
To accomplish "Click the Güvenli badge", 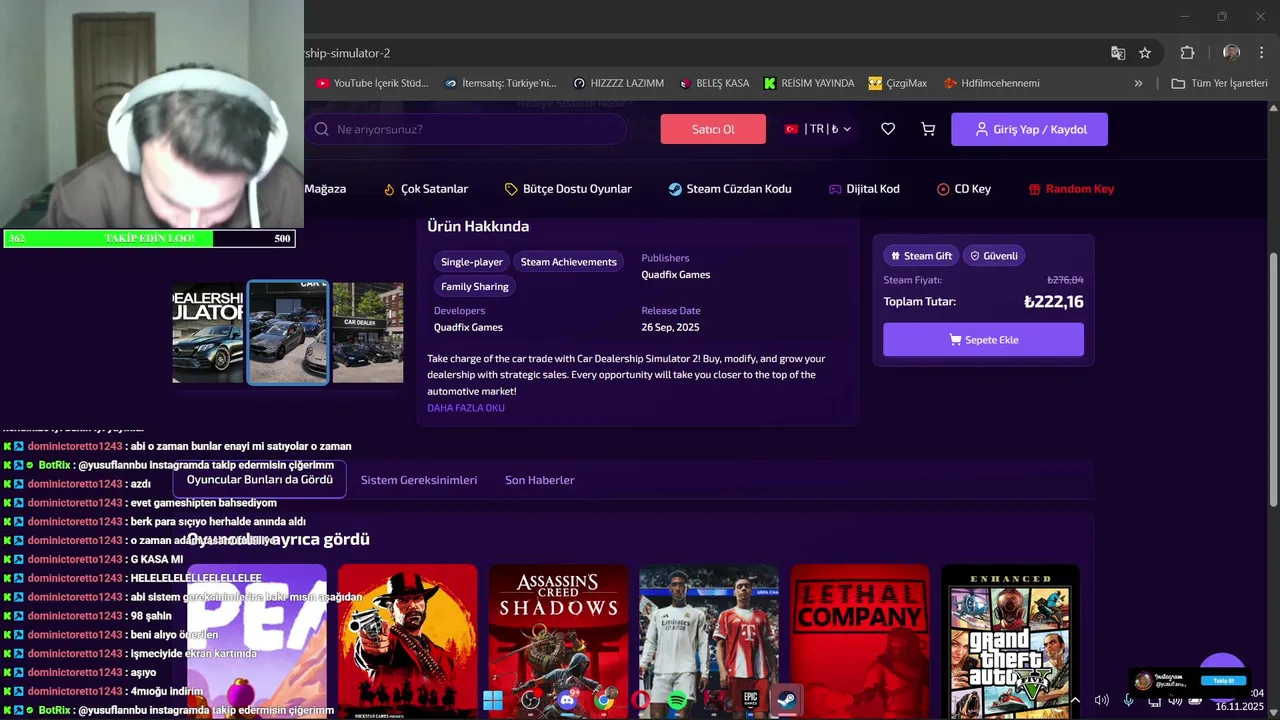I will pyautogui.click(x=993, y=256).
